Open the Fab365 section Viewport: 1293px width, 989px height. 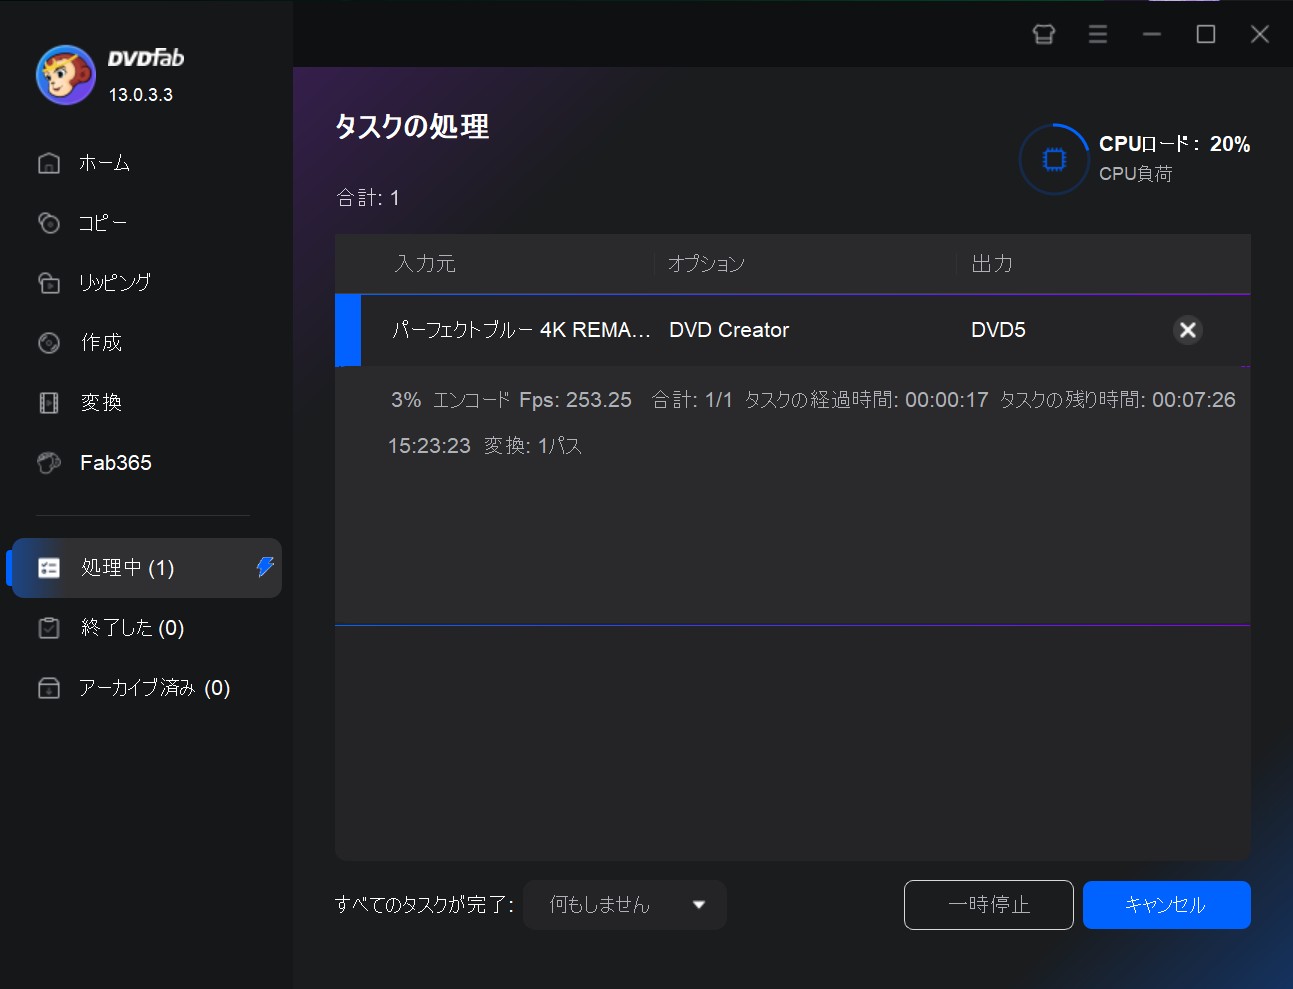pos(115,462)
